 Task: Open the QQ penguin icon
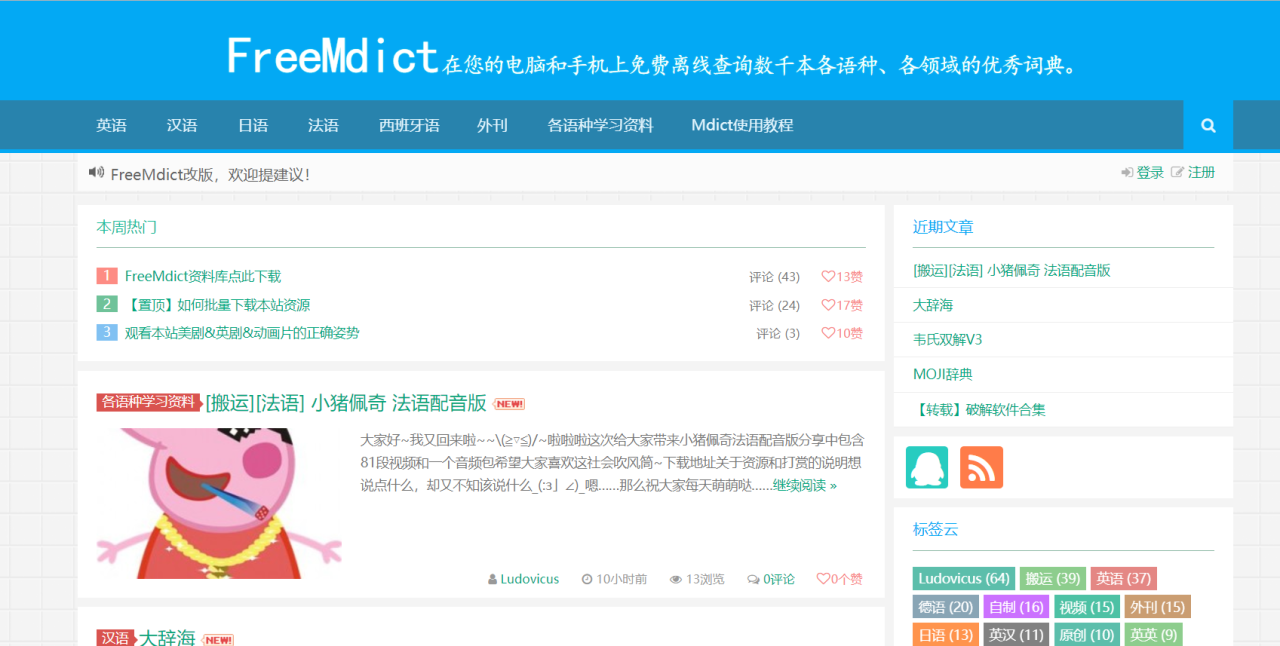pos(927,467)
